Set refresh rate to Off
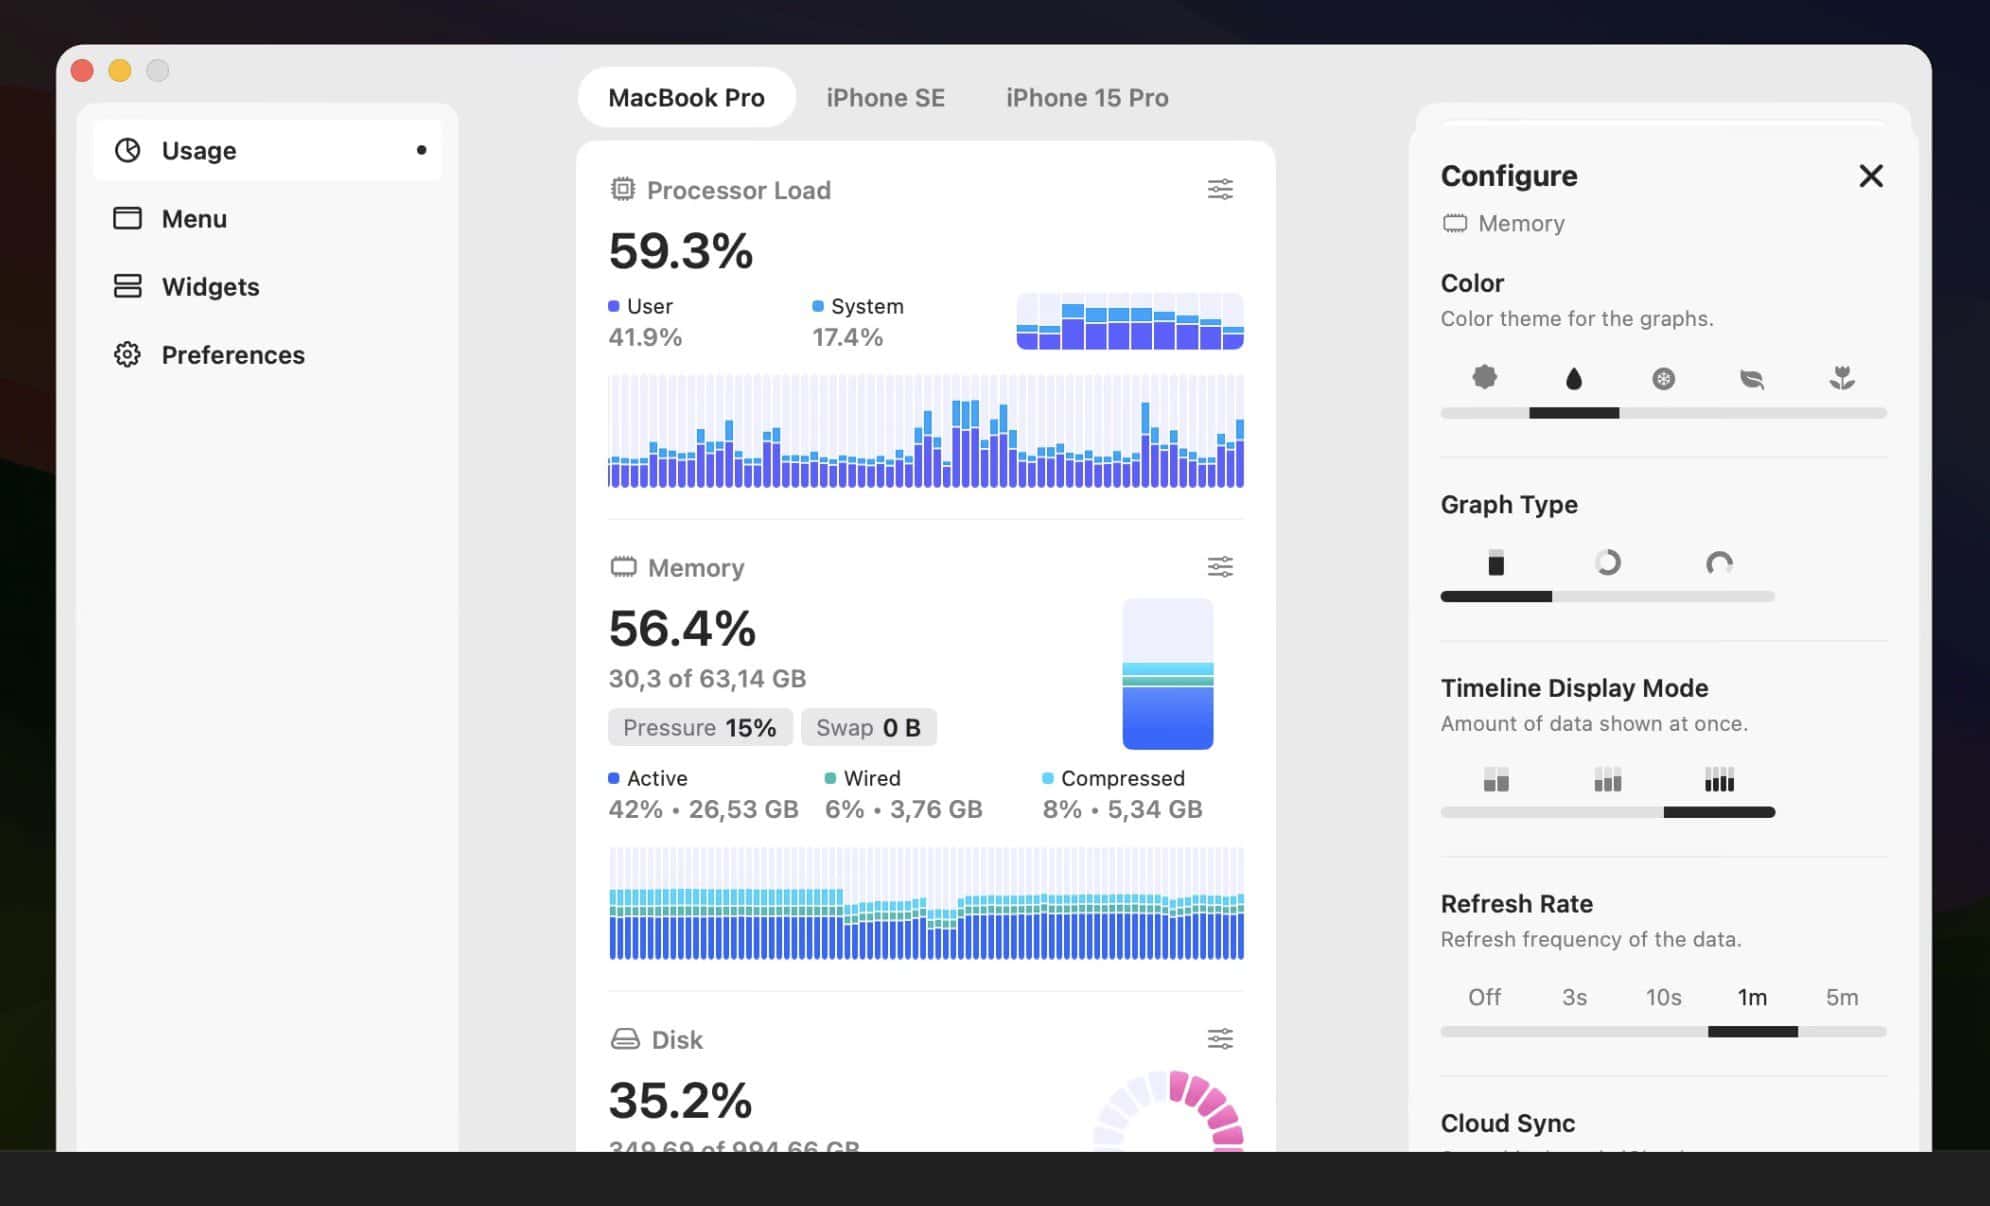This screenshot has height=1206, width=1990. coord(1484,997)
